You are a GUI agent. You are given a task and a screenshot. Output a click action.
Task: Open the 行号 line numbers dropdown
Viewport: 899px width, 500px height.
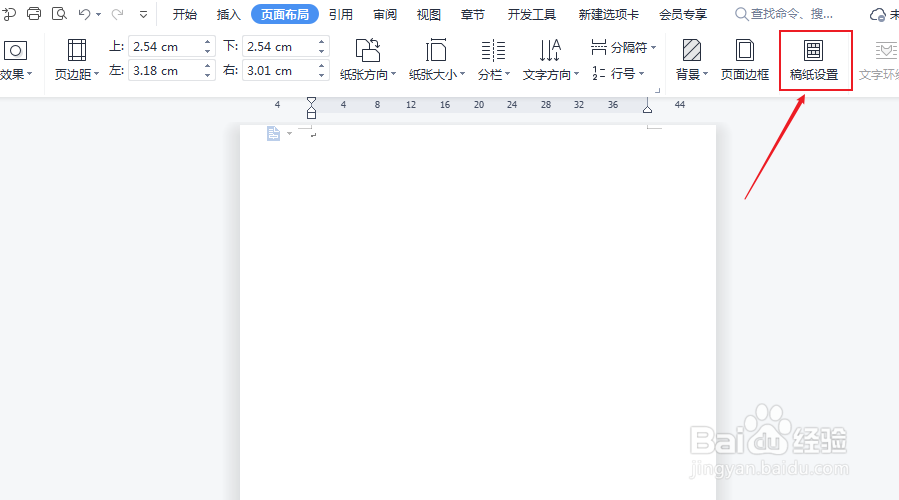tap(618, 73)
